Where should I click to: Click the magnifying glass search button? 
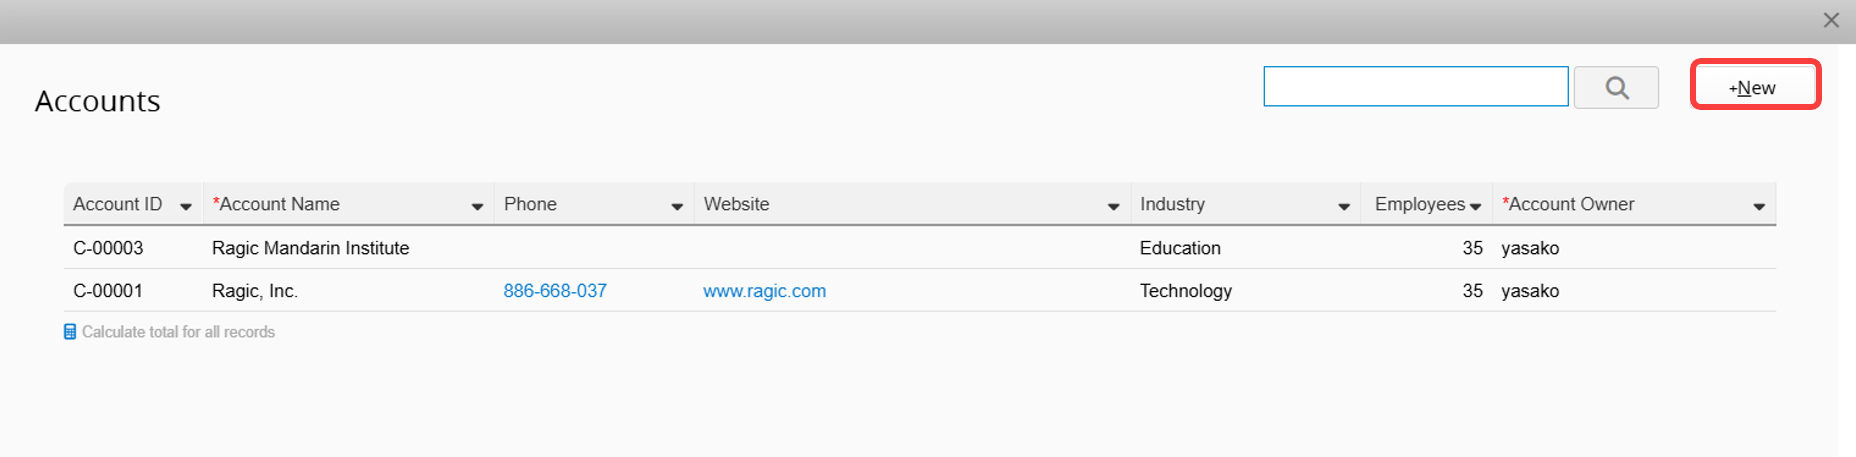(x=1616, y=87)
